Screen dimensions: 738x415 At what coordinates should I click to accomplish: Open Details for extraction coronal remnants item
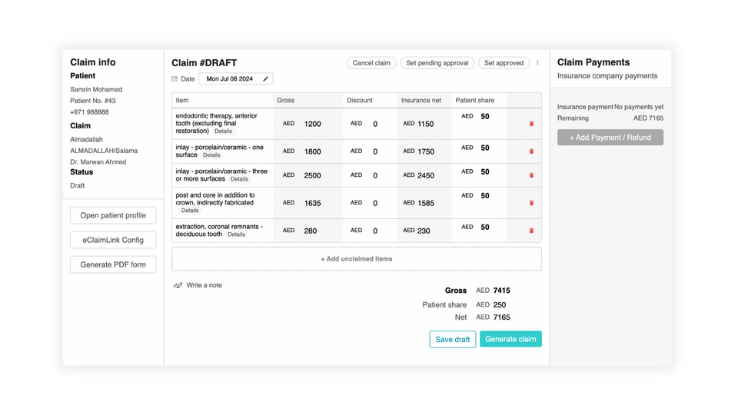tap(236, 234)
